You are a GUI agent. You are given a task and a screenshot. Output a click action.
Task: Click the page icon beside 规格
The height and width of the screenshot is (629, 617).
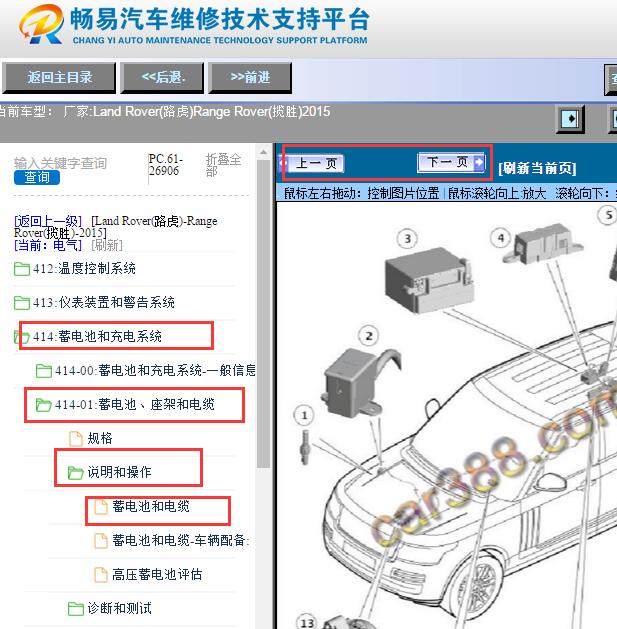(76, 438)
